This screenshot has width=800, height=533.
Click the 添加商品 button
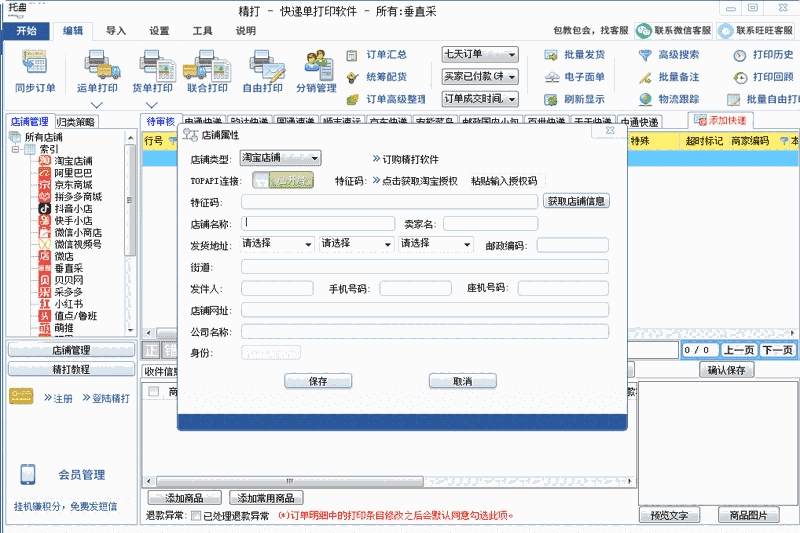pos(184,498)
